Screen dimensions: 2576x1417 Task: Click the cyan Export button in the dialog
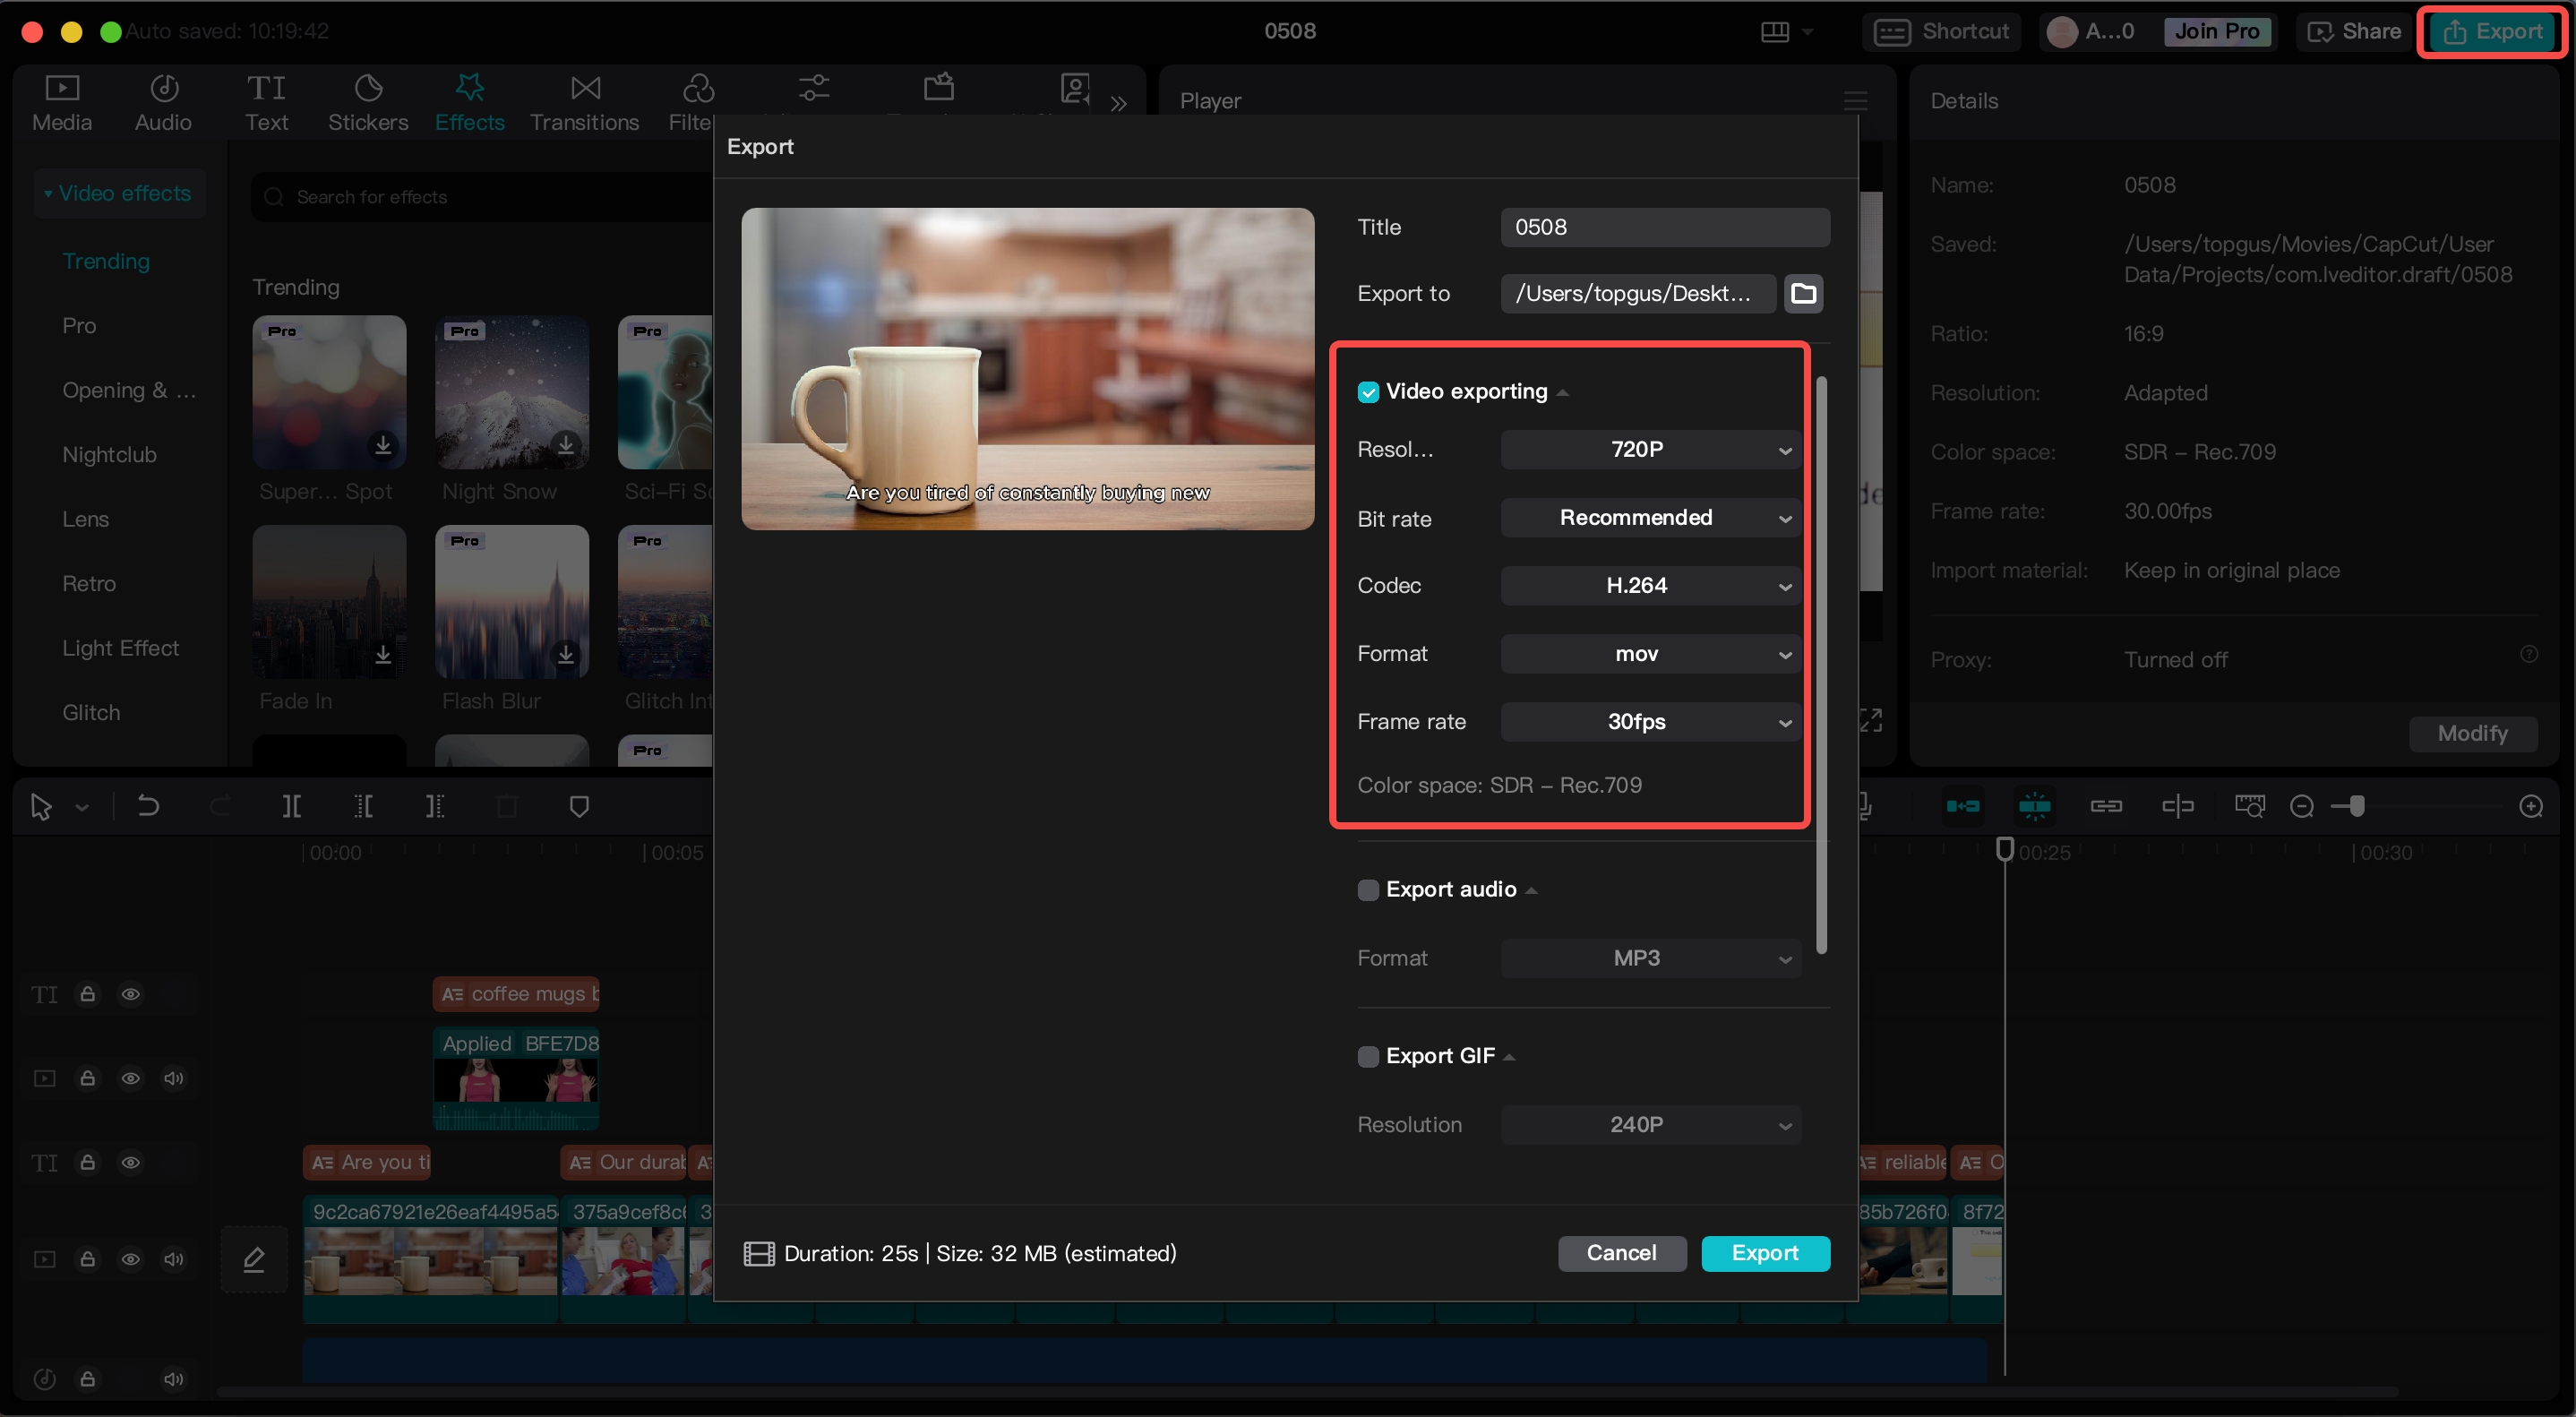click(1765, 1253)
